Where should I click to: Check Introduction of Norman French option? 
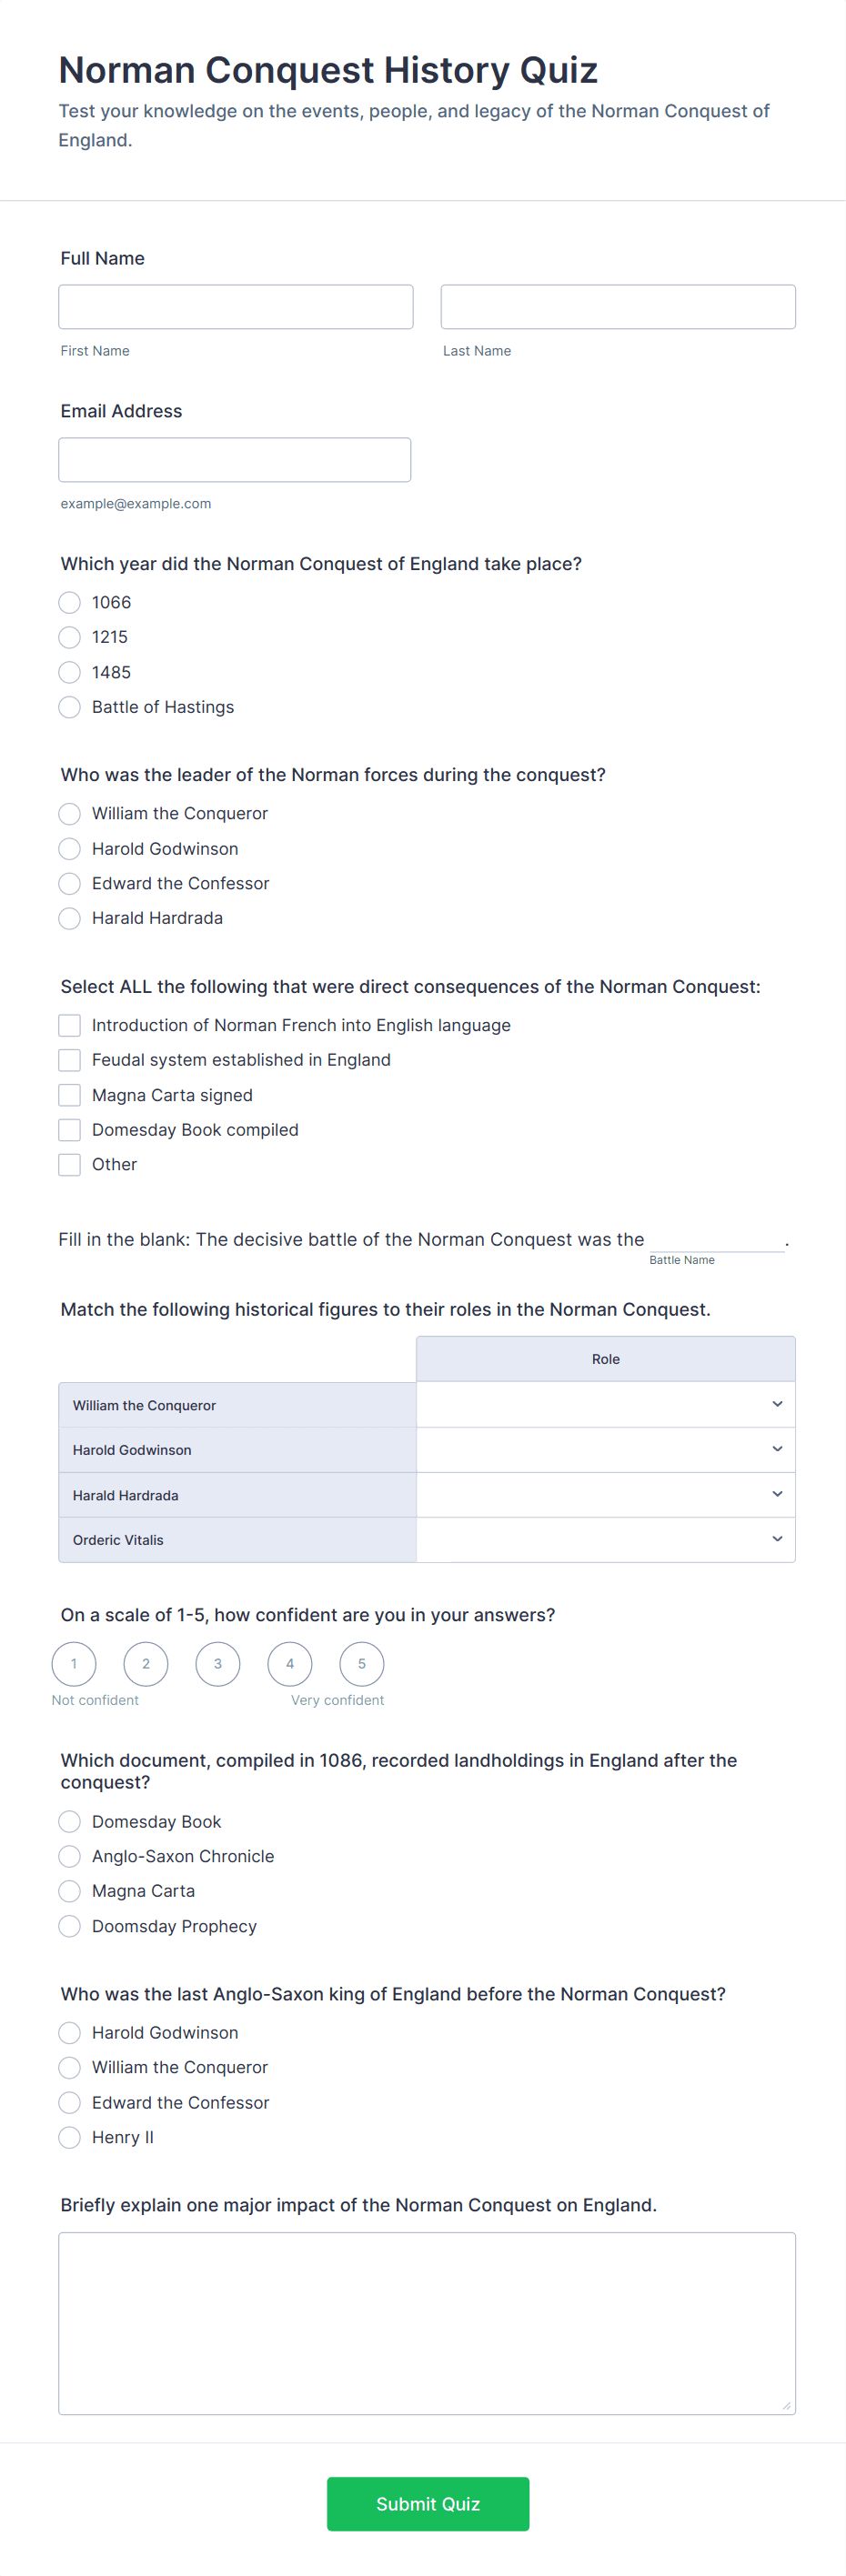(69, 1025)
